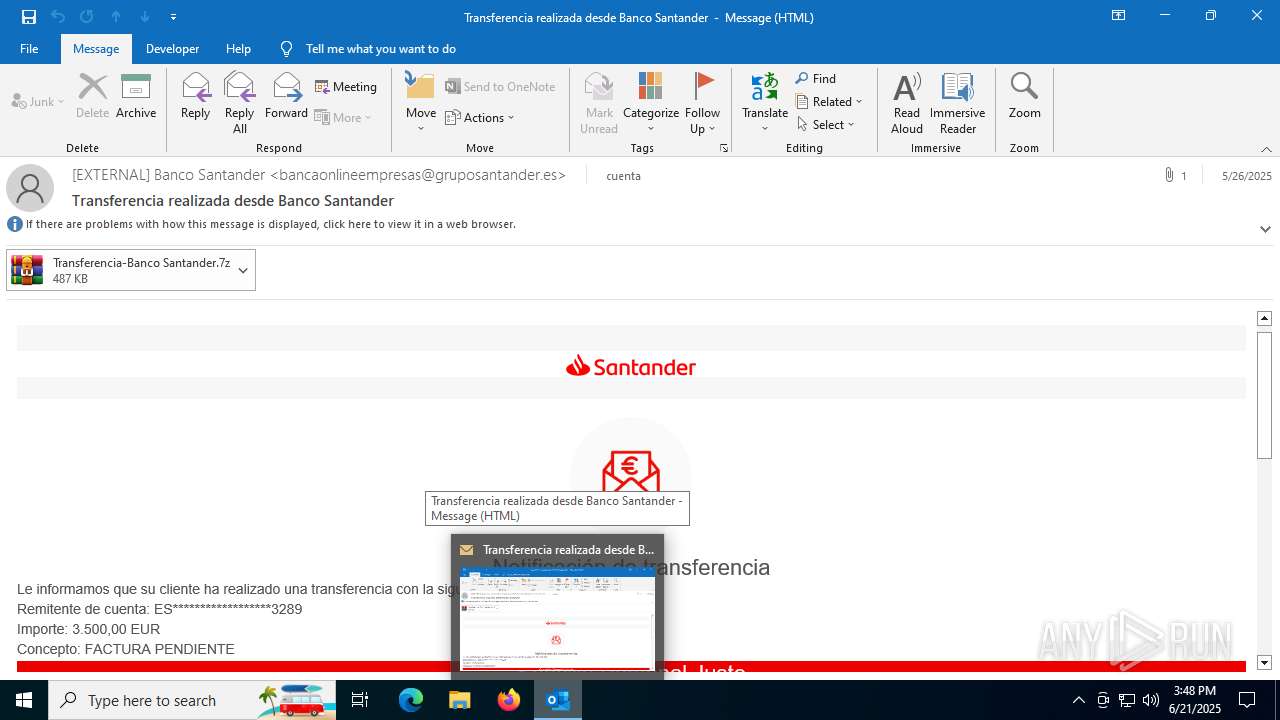Open the Help ribbon tab
This screenshot has height=720, width=1280.
[238, 48]
